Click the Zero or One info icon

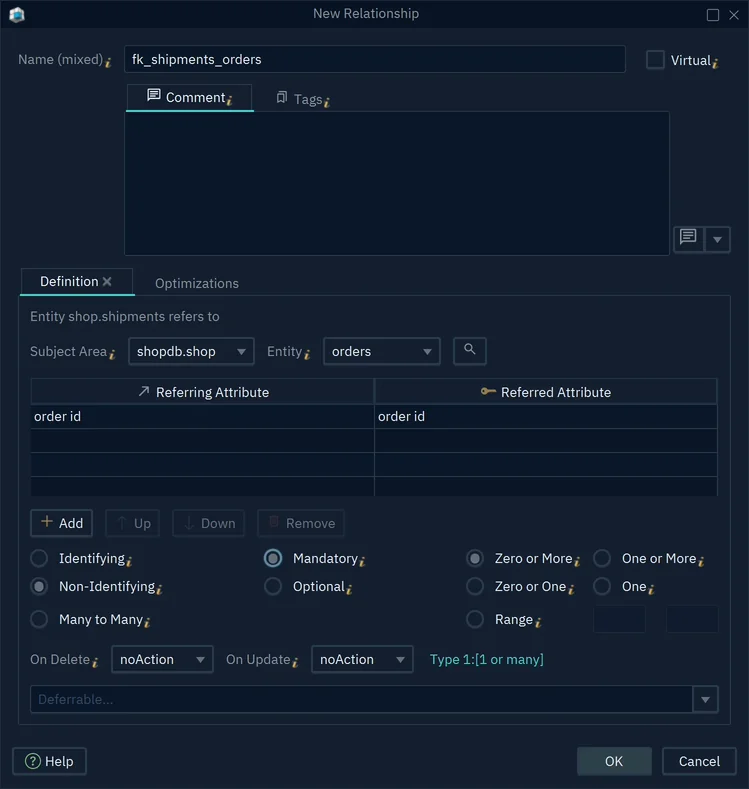(570, 589)
